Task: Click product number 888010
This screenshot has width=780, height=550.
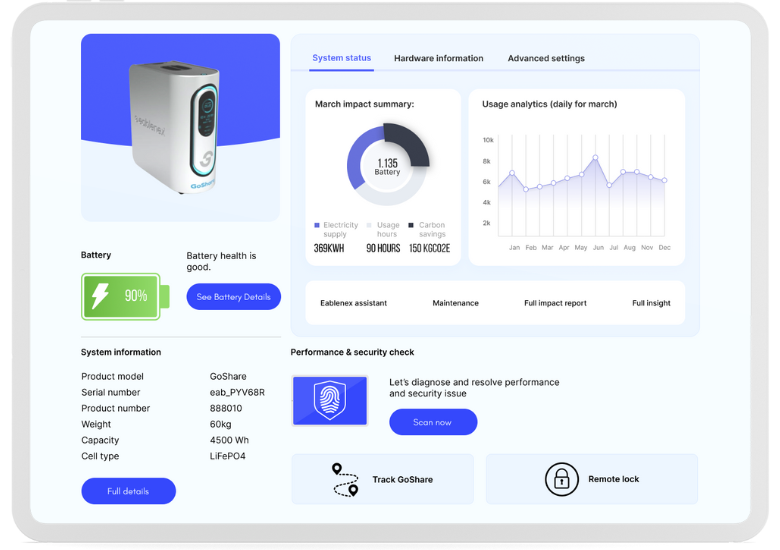Action: [226, 408]
